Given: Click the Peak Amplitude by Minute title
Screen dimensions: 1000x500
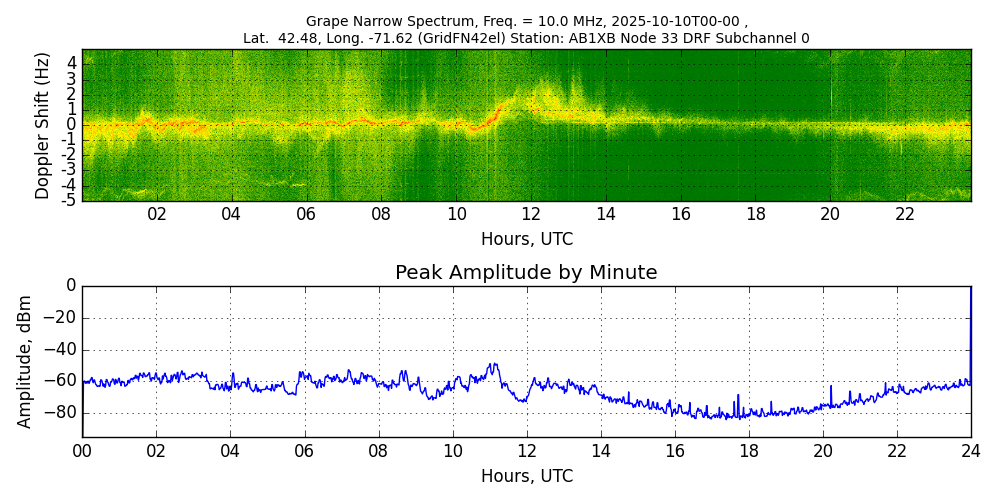Looking at the screenshot, I should pyautogui.click(x=526, y=273).
